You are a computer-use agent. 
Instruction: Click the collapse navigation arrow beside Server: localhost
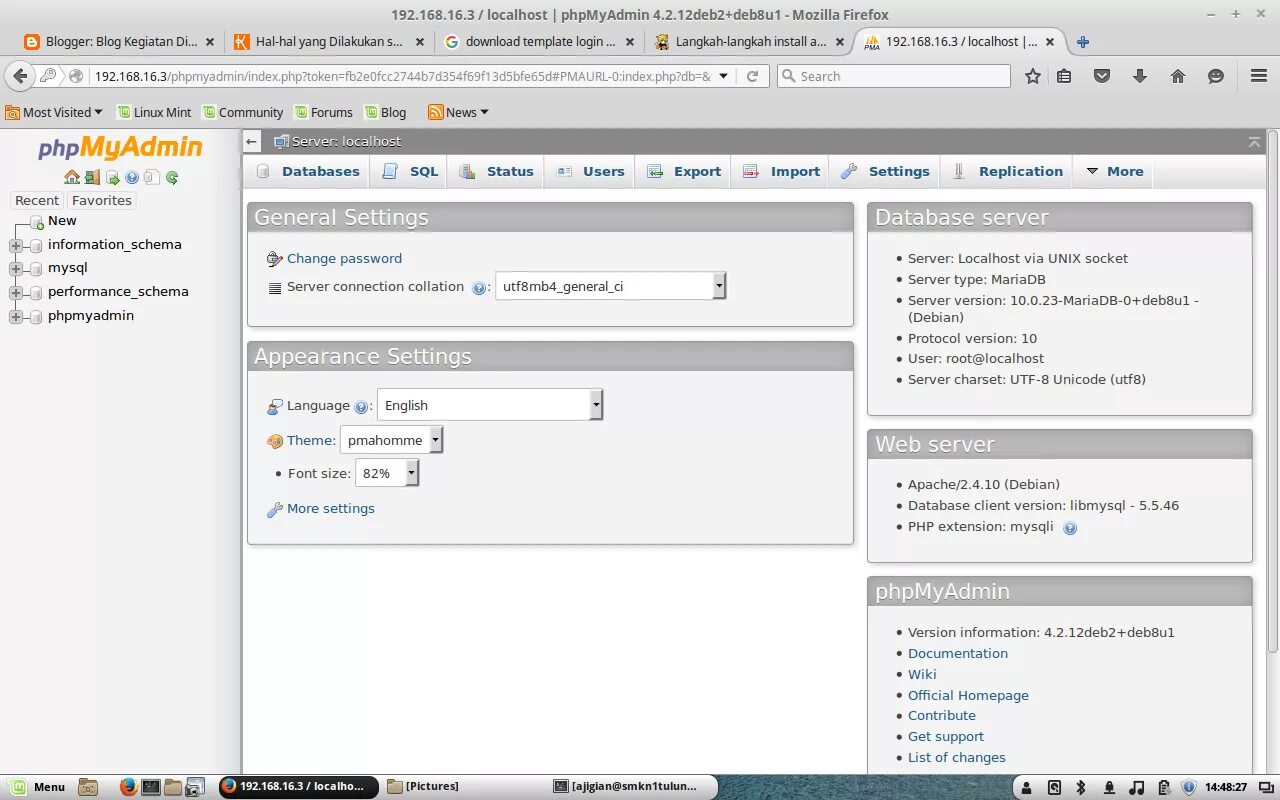click(253, 142)
